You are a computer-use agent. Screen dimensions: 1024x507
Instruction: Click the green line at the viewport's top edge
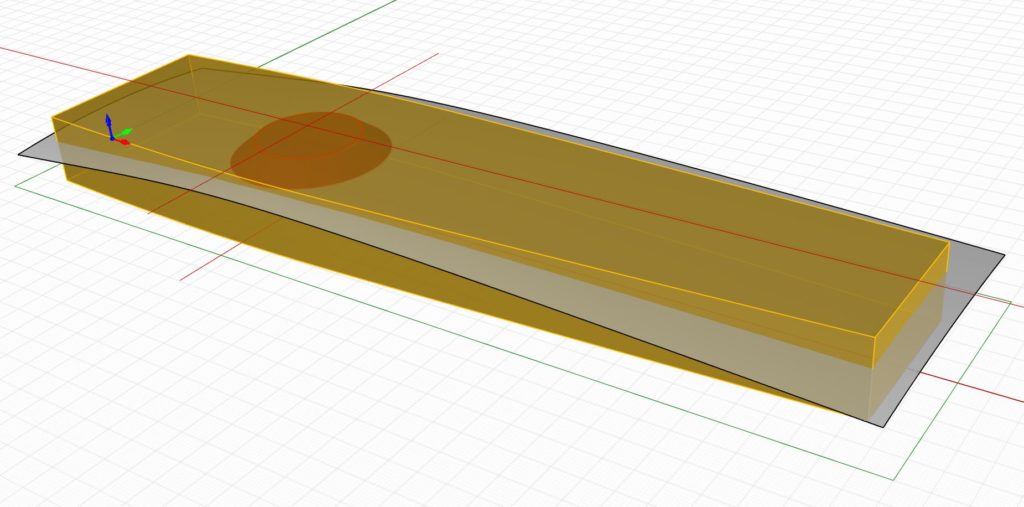[x=390, y=4]
